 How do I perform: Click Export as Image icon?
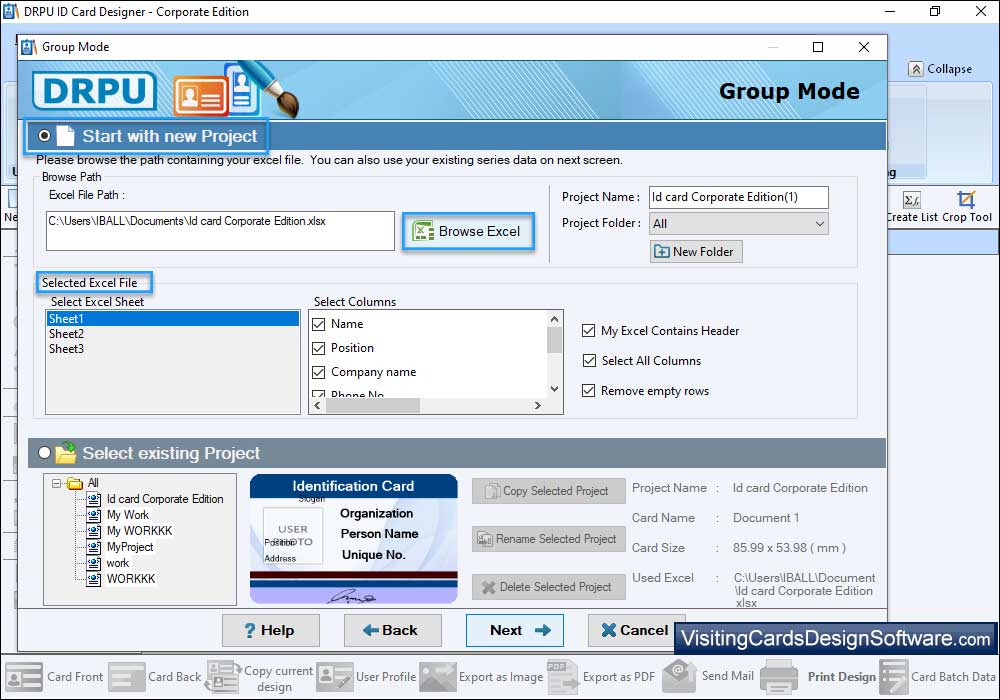(x=438, y=677)
